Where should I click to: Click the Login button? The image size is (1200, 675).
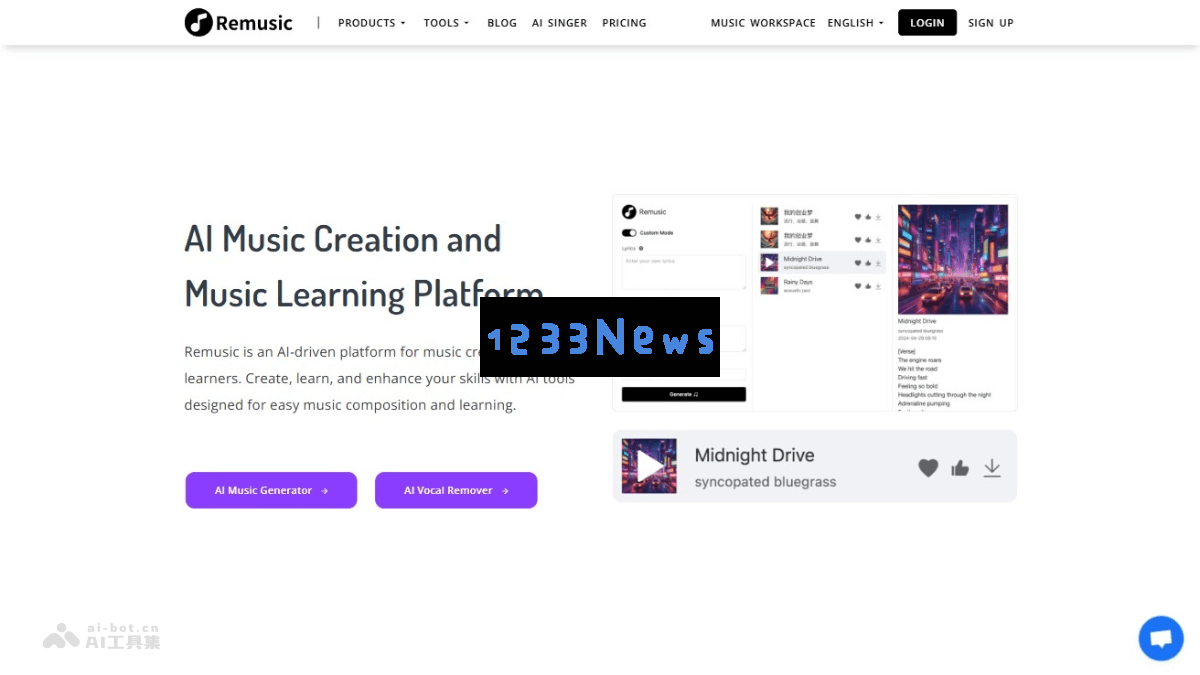(x=927, y=22)
